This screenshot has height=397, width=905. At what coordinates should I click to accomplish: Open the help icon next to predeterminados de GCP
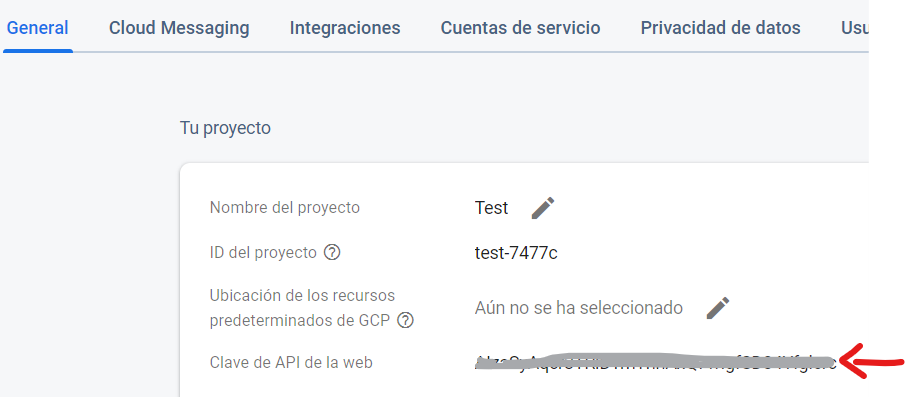pyautogui.click(x=405, y=320)
